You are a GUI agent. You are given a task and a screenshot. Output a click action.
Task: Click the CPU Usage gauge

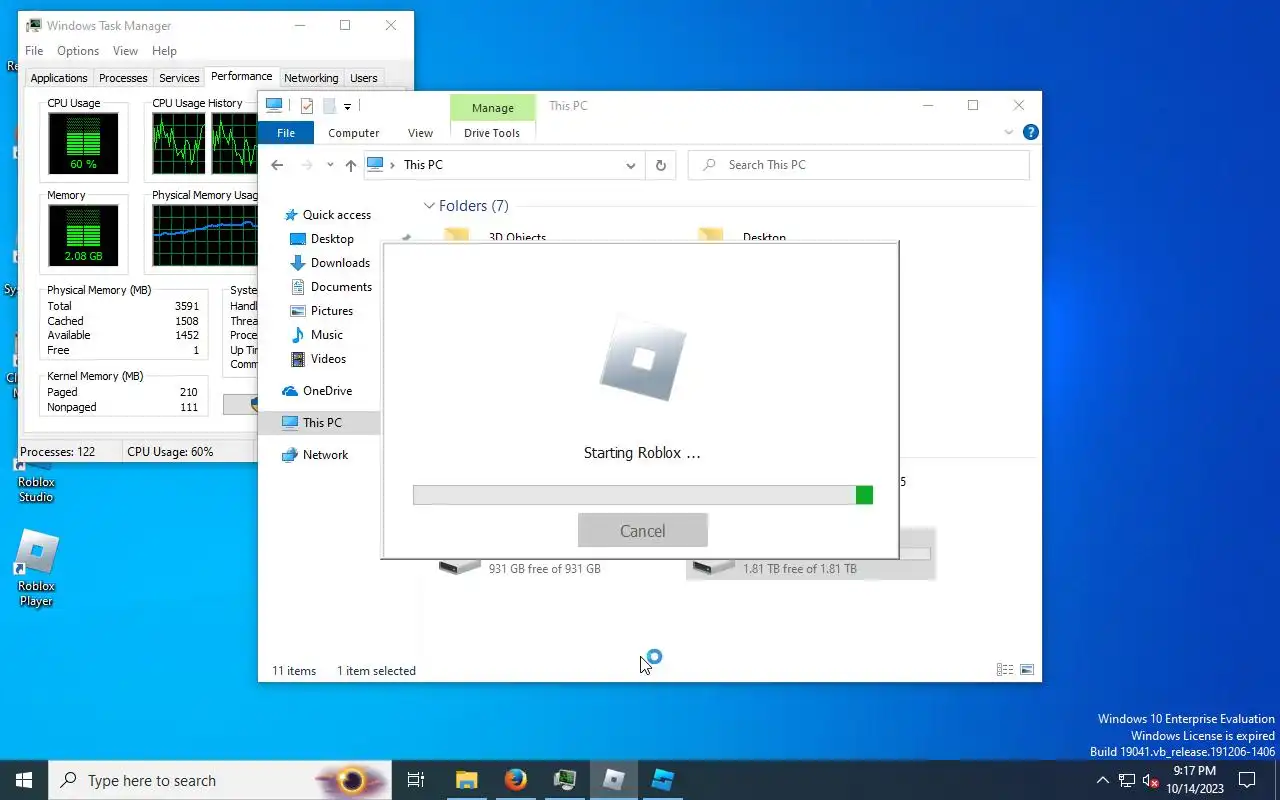click(83, 143)
